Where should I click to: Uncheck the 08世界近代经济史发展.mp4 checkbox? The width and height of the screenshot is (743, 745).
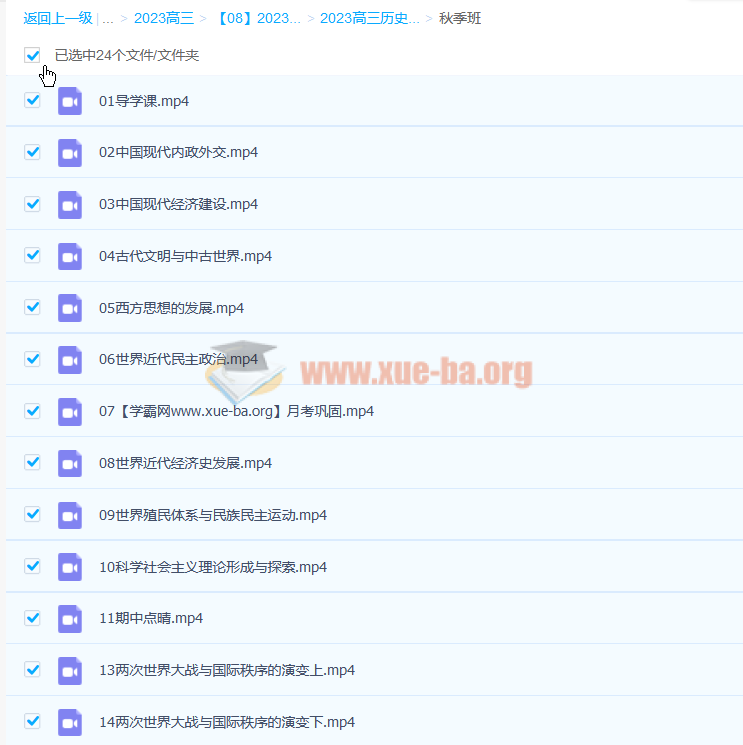[32, 462]
